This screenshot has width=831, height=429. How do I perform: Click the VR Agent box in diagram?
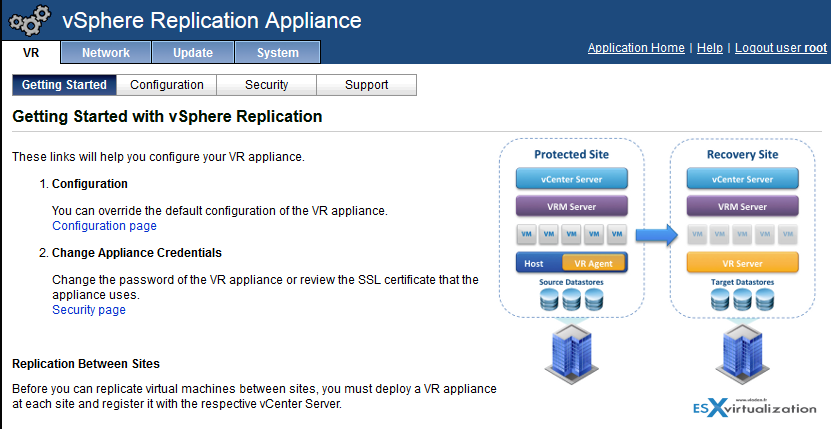(x=593, y=263)
